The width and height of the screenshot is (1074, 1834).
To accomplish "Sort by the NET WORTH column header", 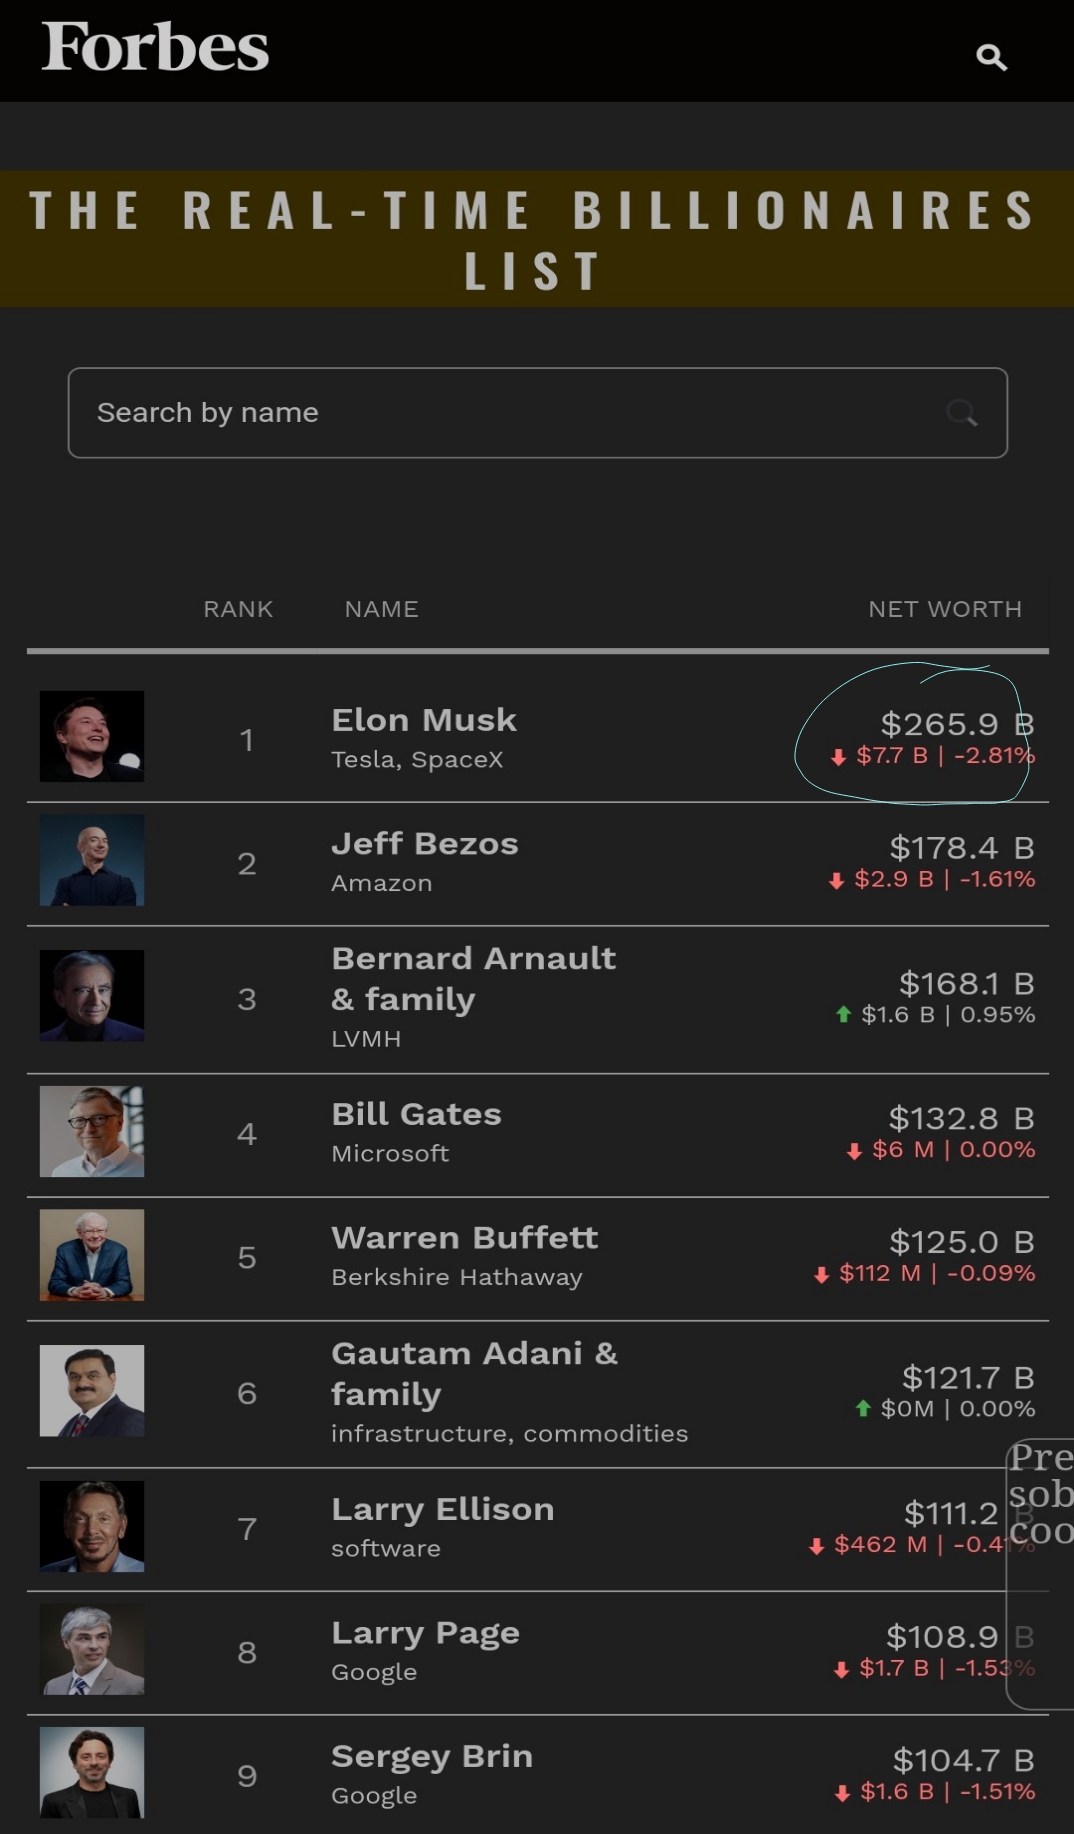I will (x=944, y=609).
